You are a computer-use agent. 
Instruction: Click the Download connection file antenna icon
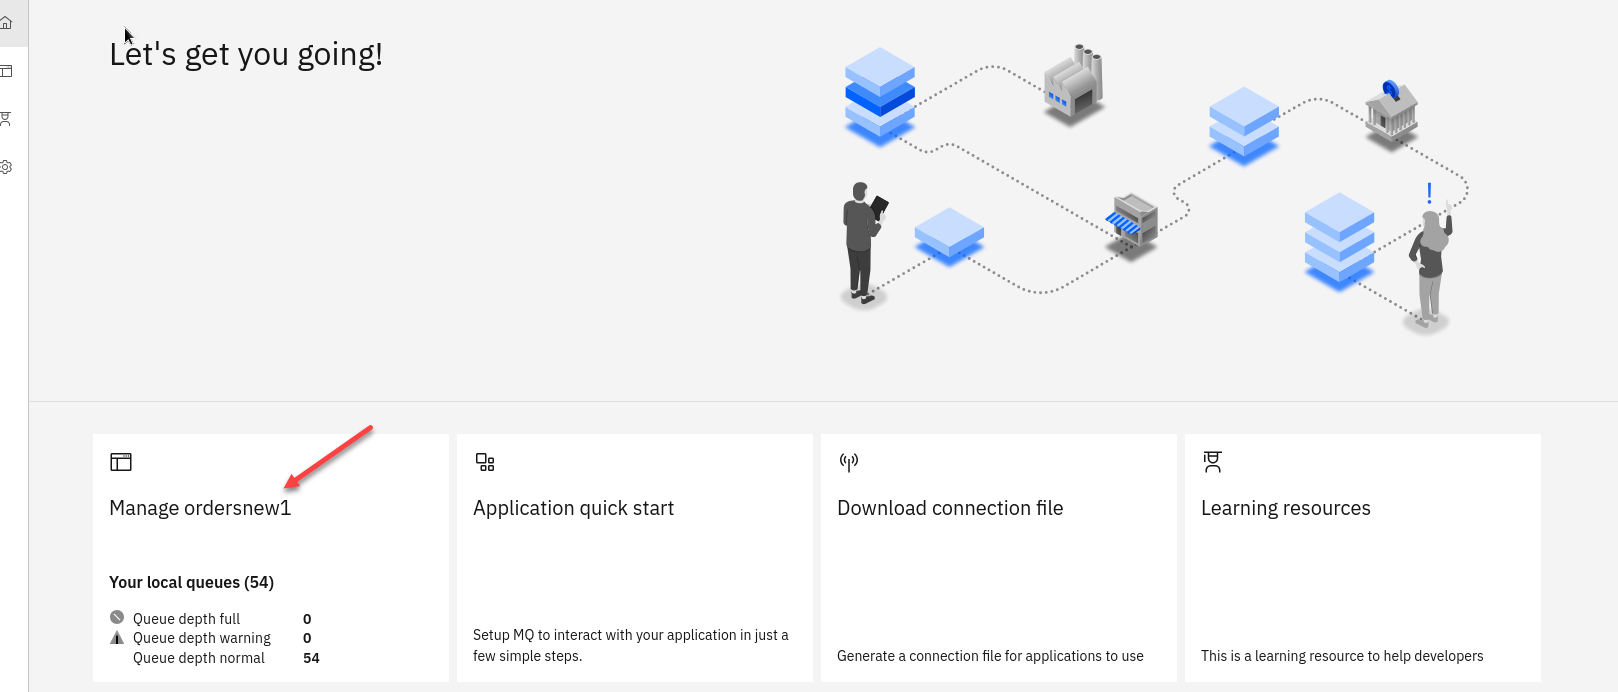848,462
